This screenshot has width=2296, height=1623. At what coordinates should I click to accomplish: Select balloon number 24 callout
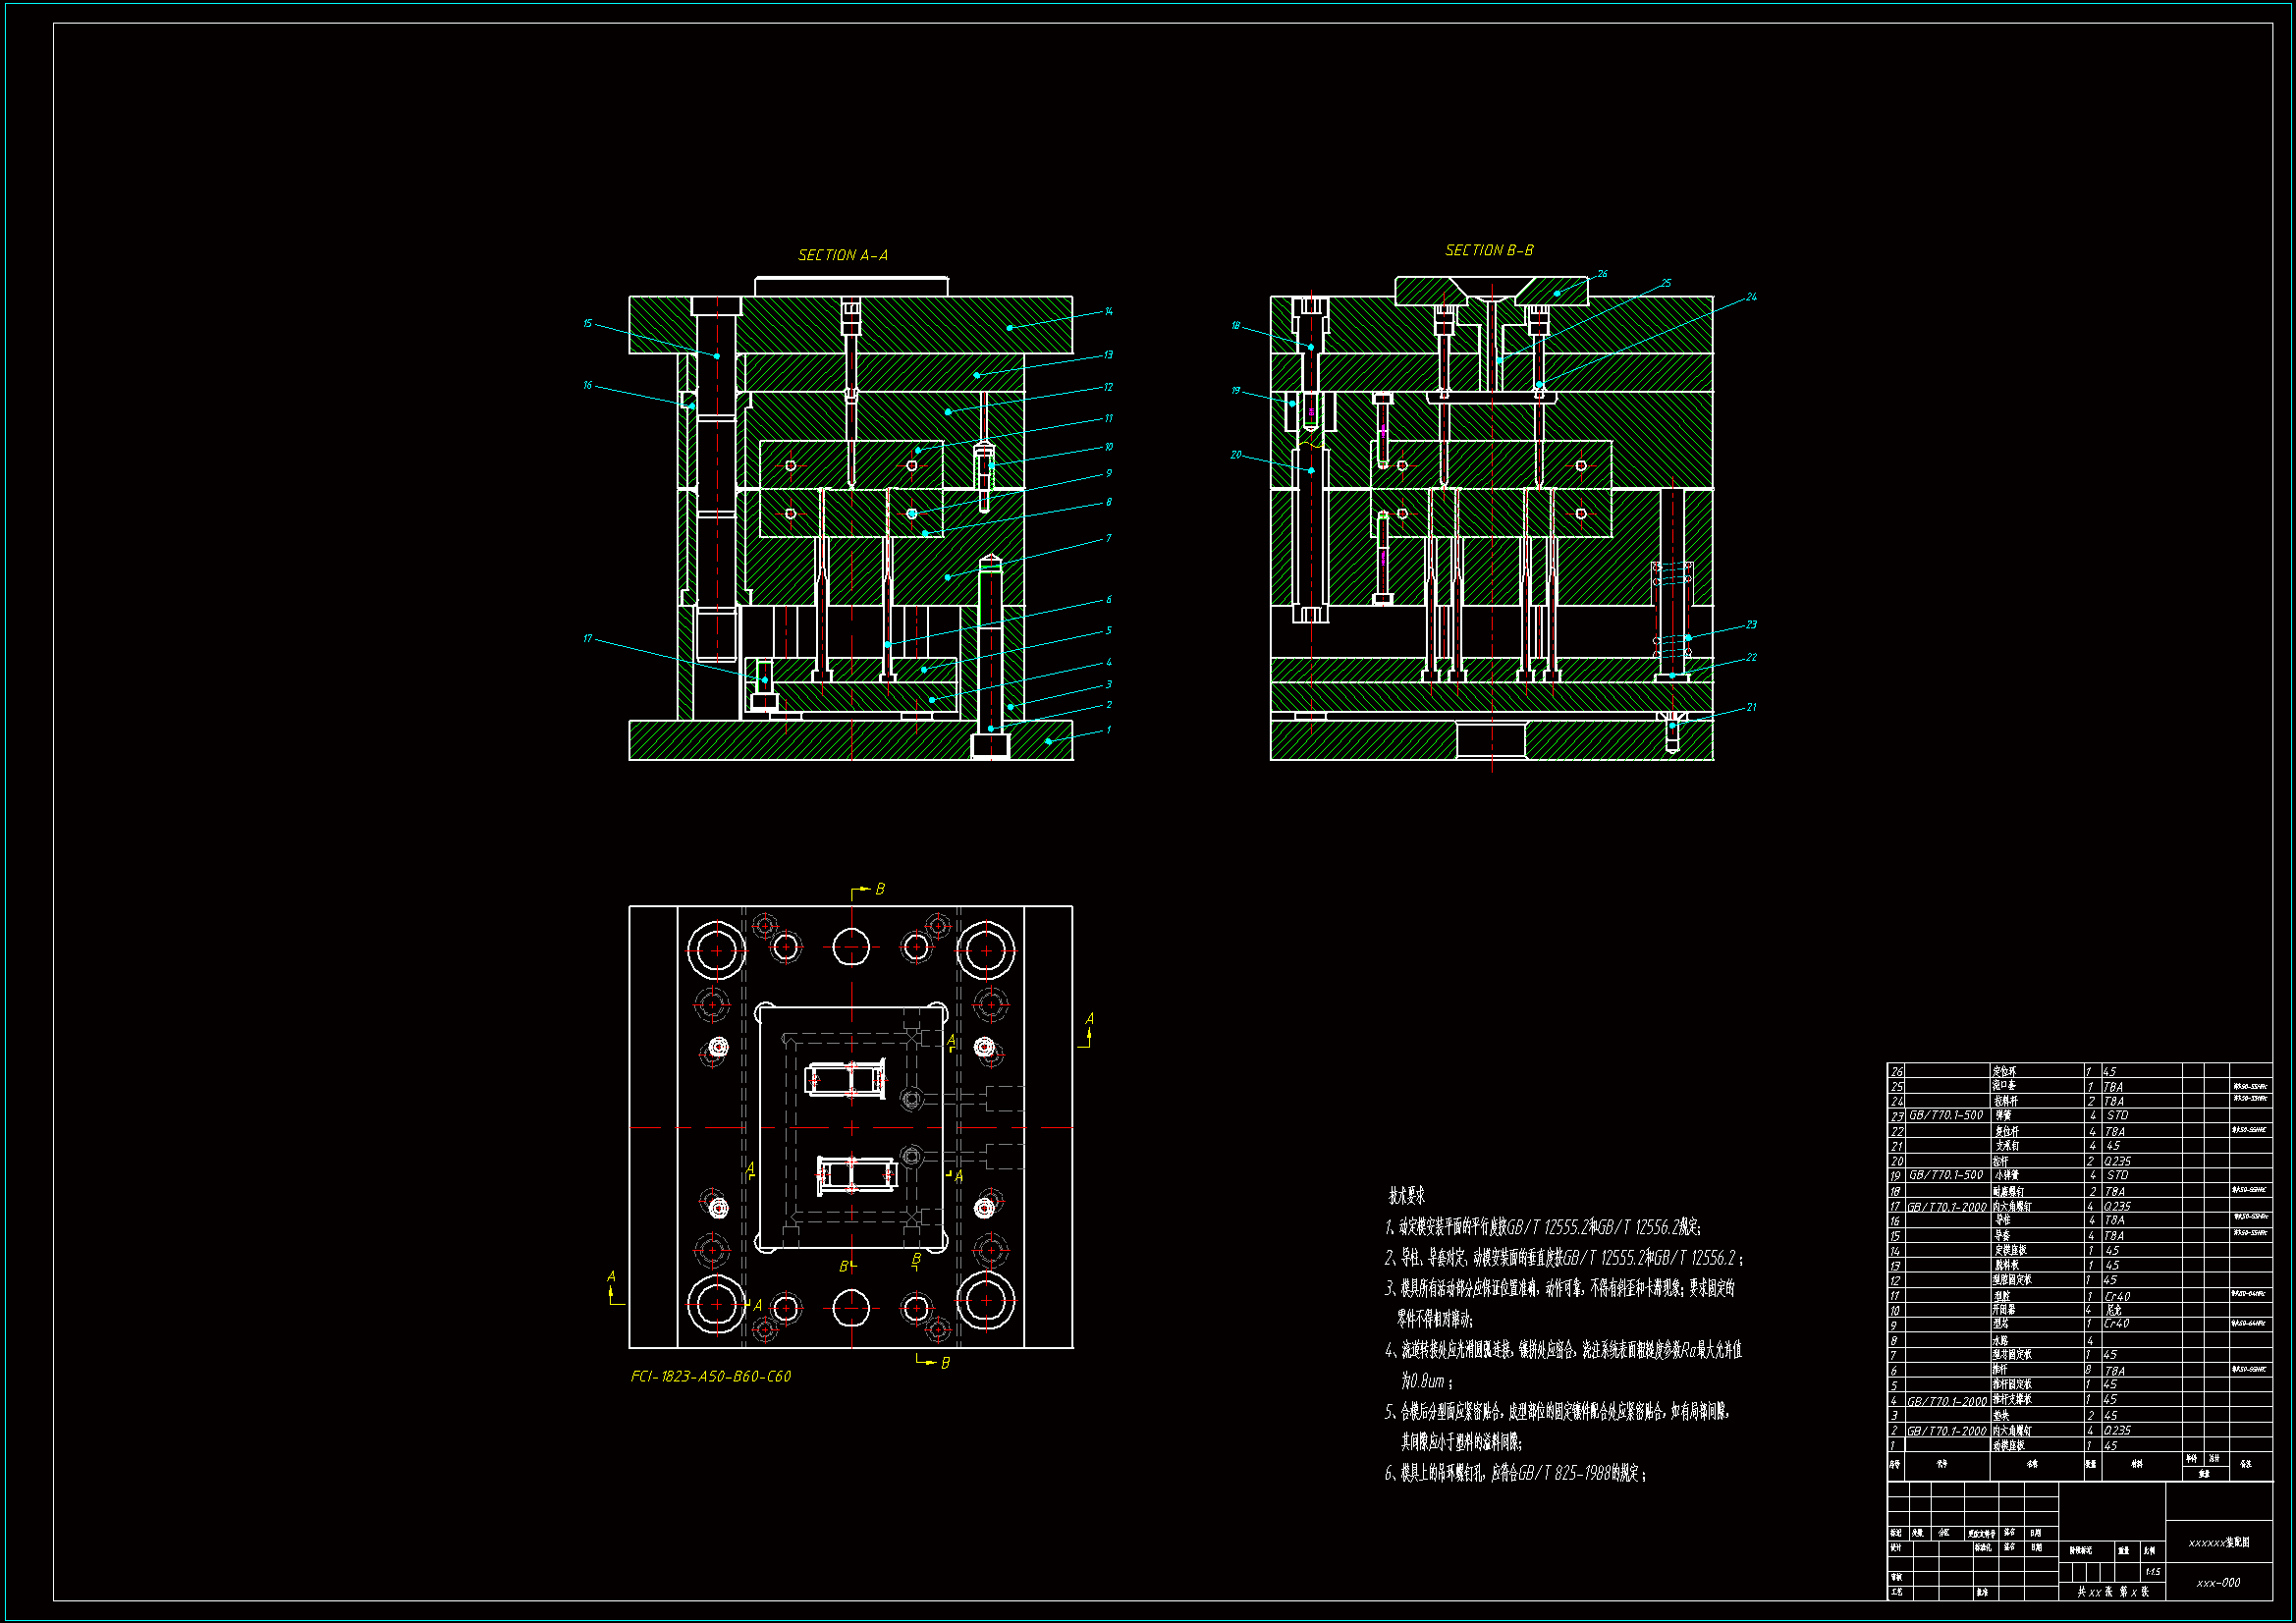pos(1751,296)
